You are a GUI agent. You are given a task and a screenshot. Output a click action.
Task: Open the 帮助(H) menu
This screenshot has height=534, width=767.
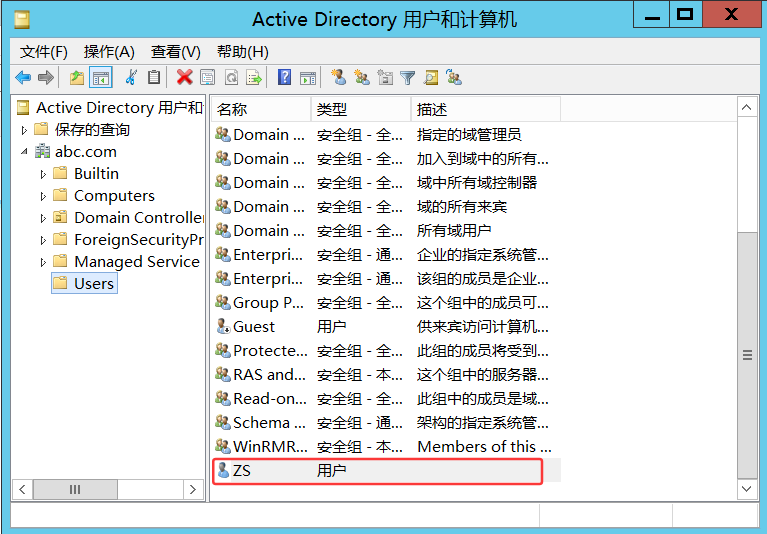(x=243, y=52)
